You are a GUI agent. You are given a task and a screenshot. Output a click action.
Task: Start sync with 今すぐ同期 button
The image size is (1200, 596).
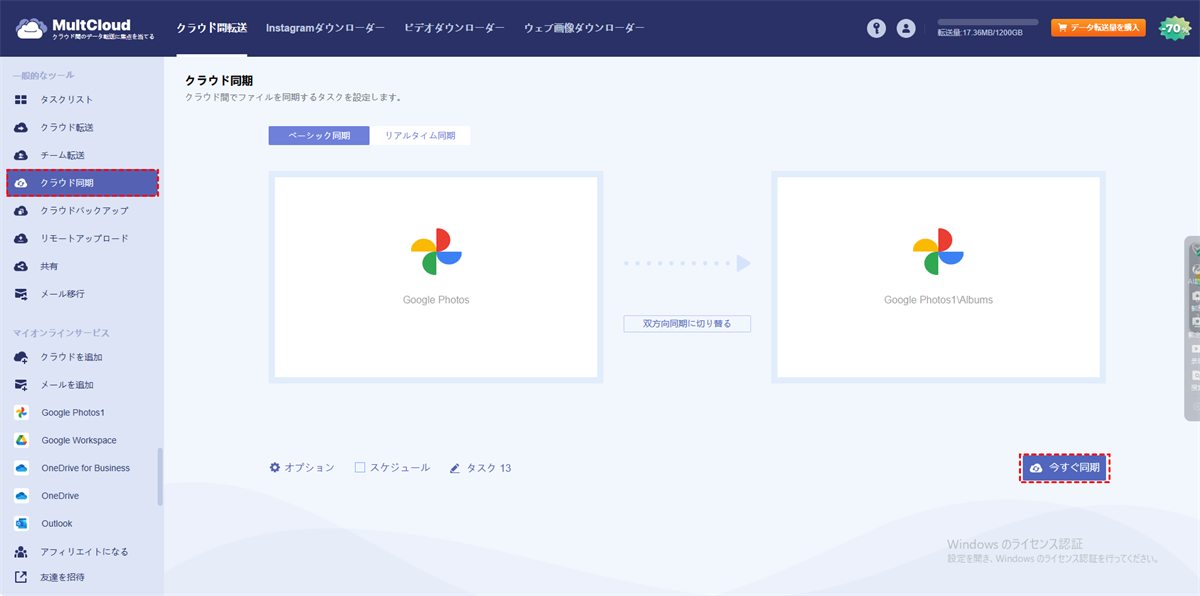pos(1065,468)
